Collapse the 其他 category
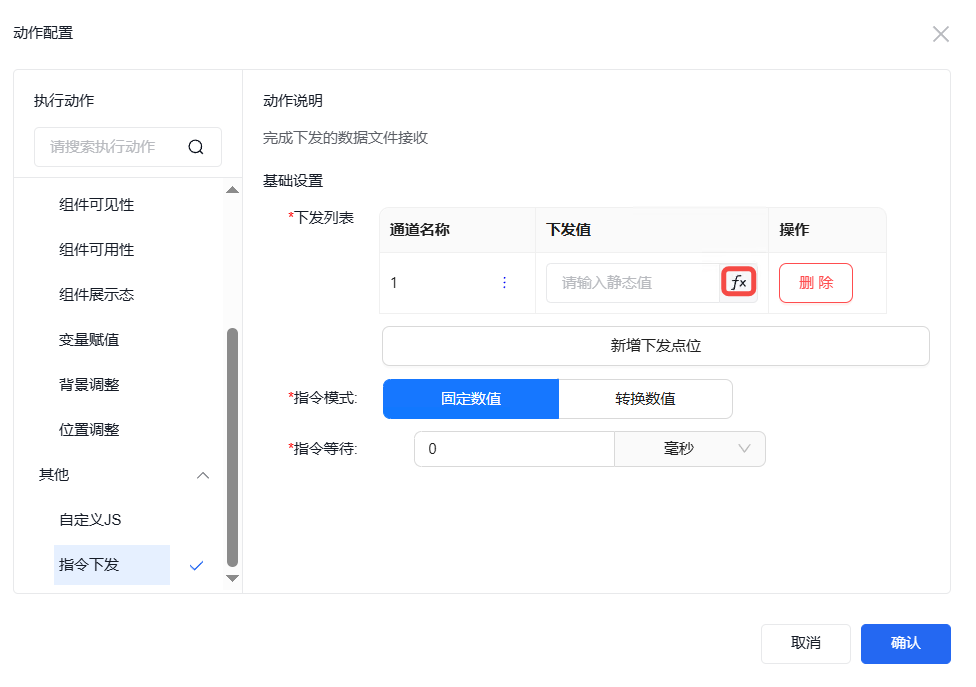 pos(203,475)
